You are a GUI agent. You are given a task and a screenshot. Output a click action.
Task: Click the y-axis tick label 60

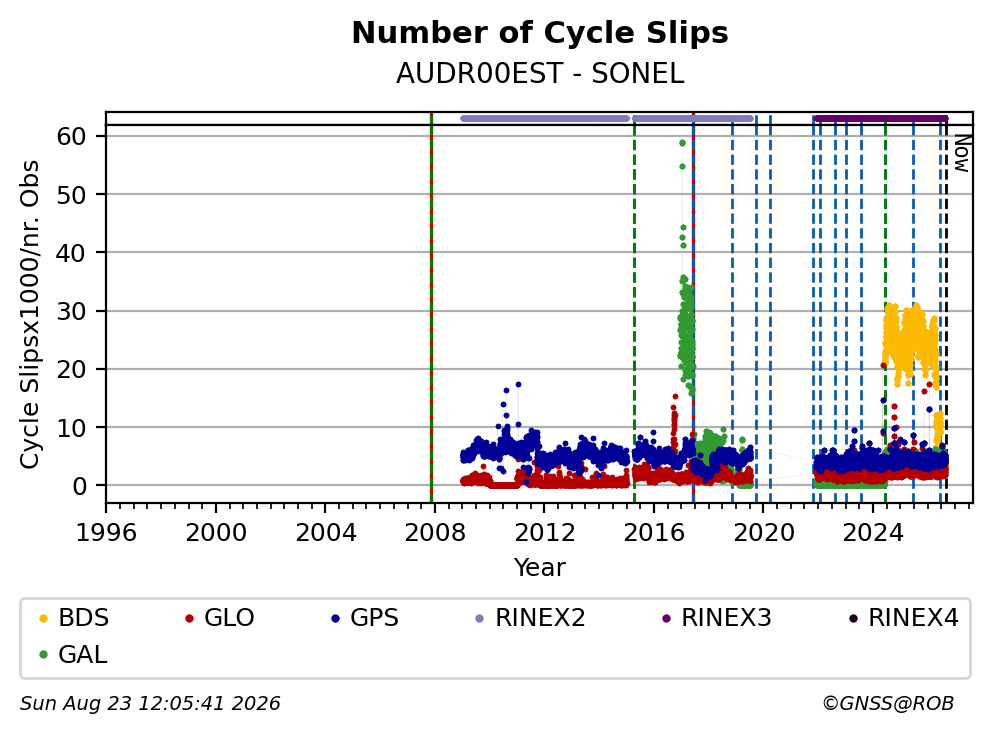(71, 136)
